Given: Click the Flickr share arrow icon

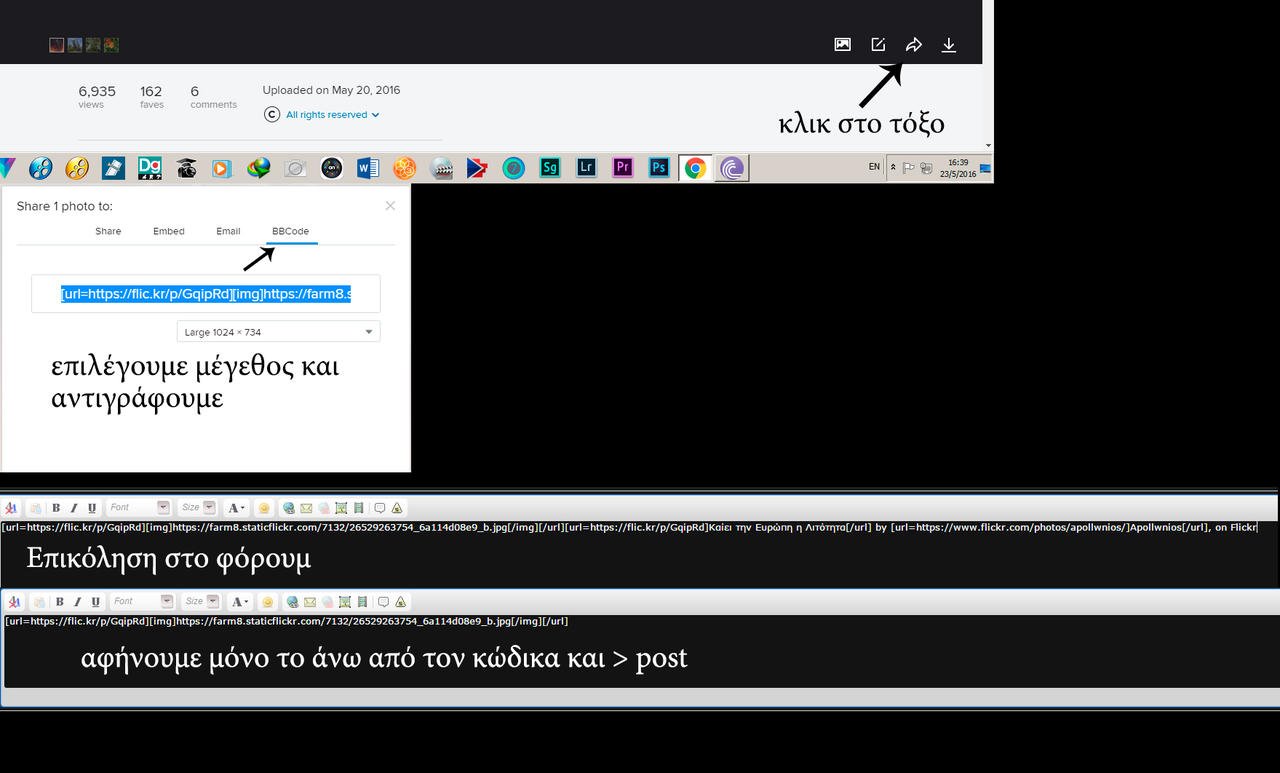Looking at the screenshot, I should (x=913, y=44).
